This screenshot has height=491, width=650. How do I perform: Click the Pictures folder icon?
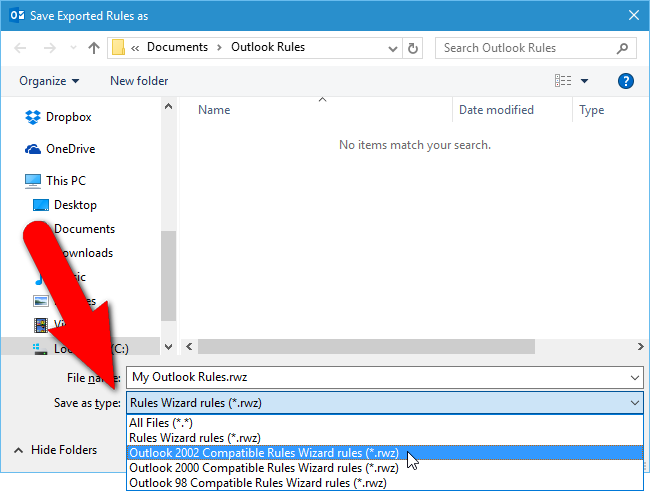point(41,301)
